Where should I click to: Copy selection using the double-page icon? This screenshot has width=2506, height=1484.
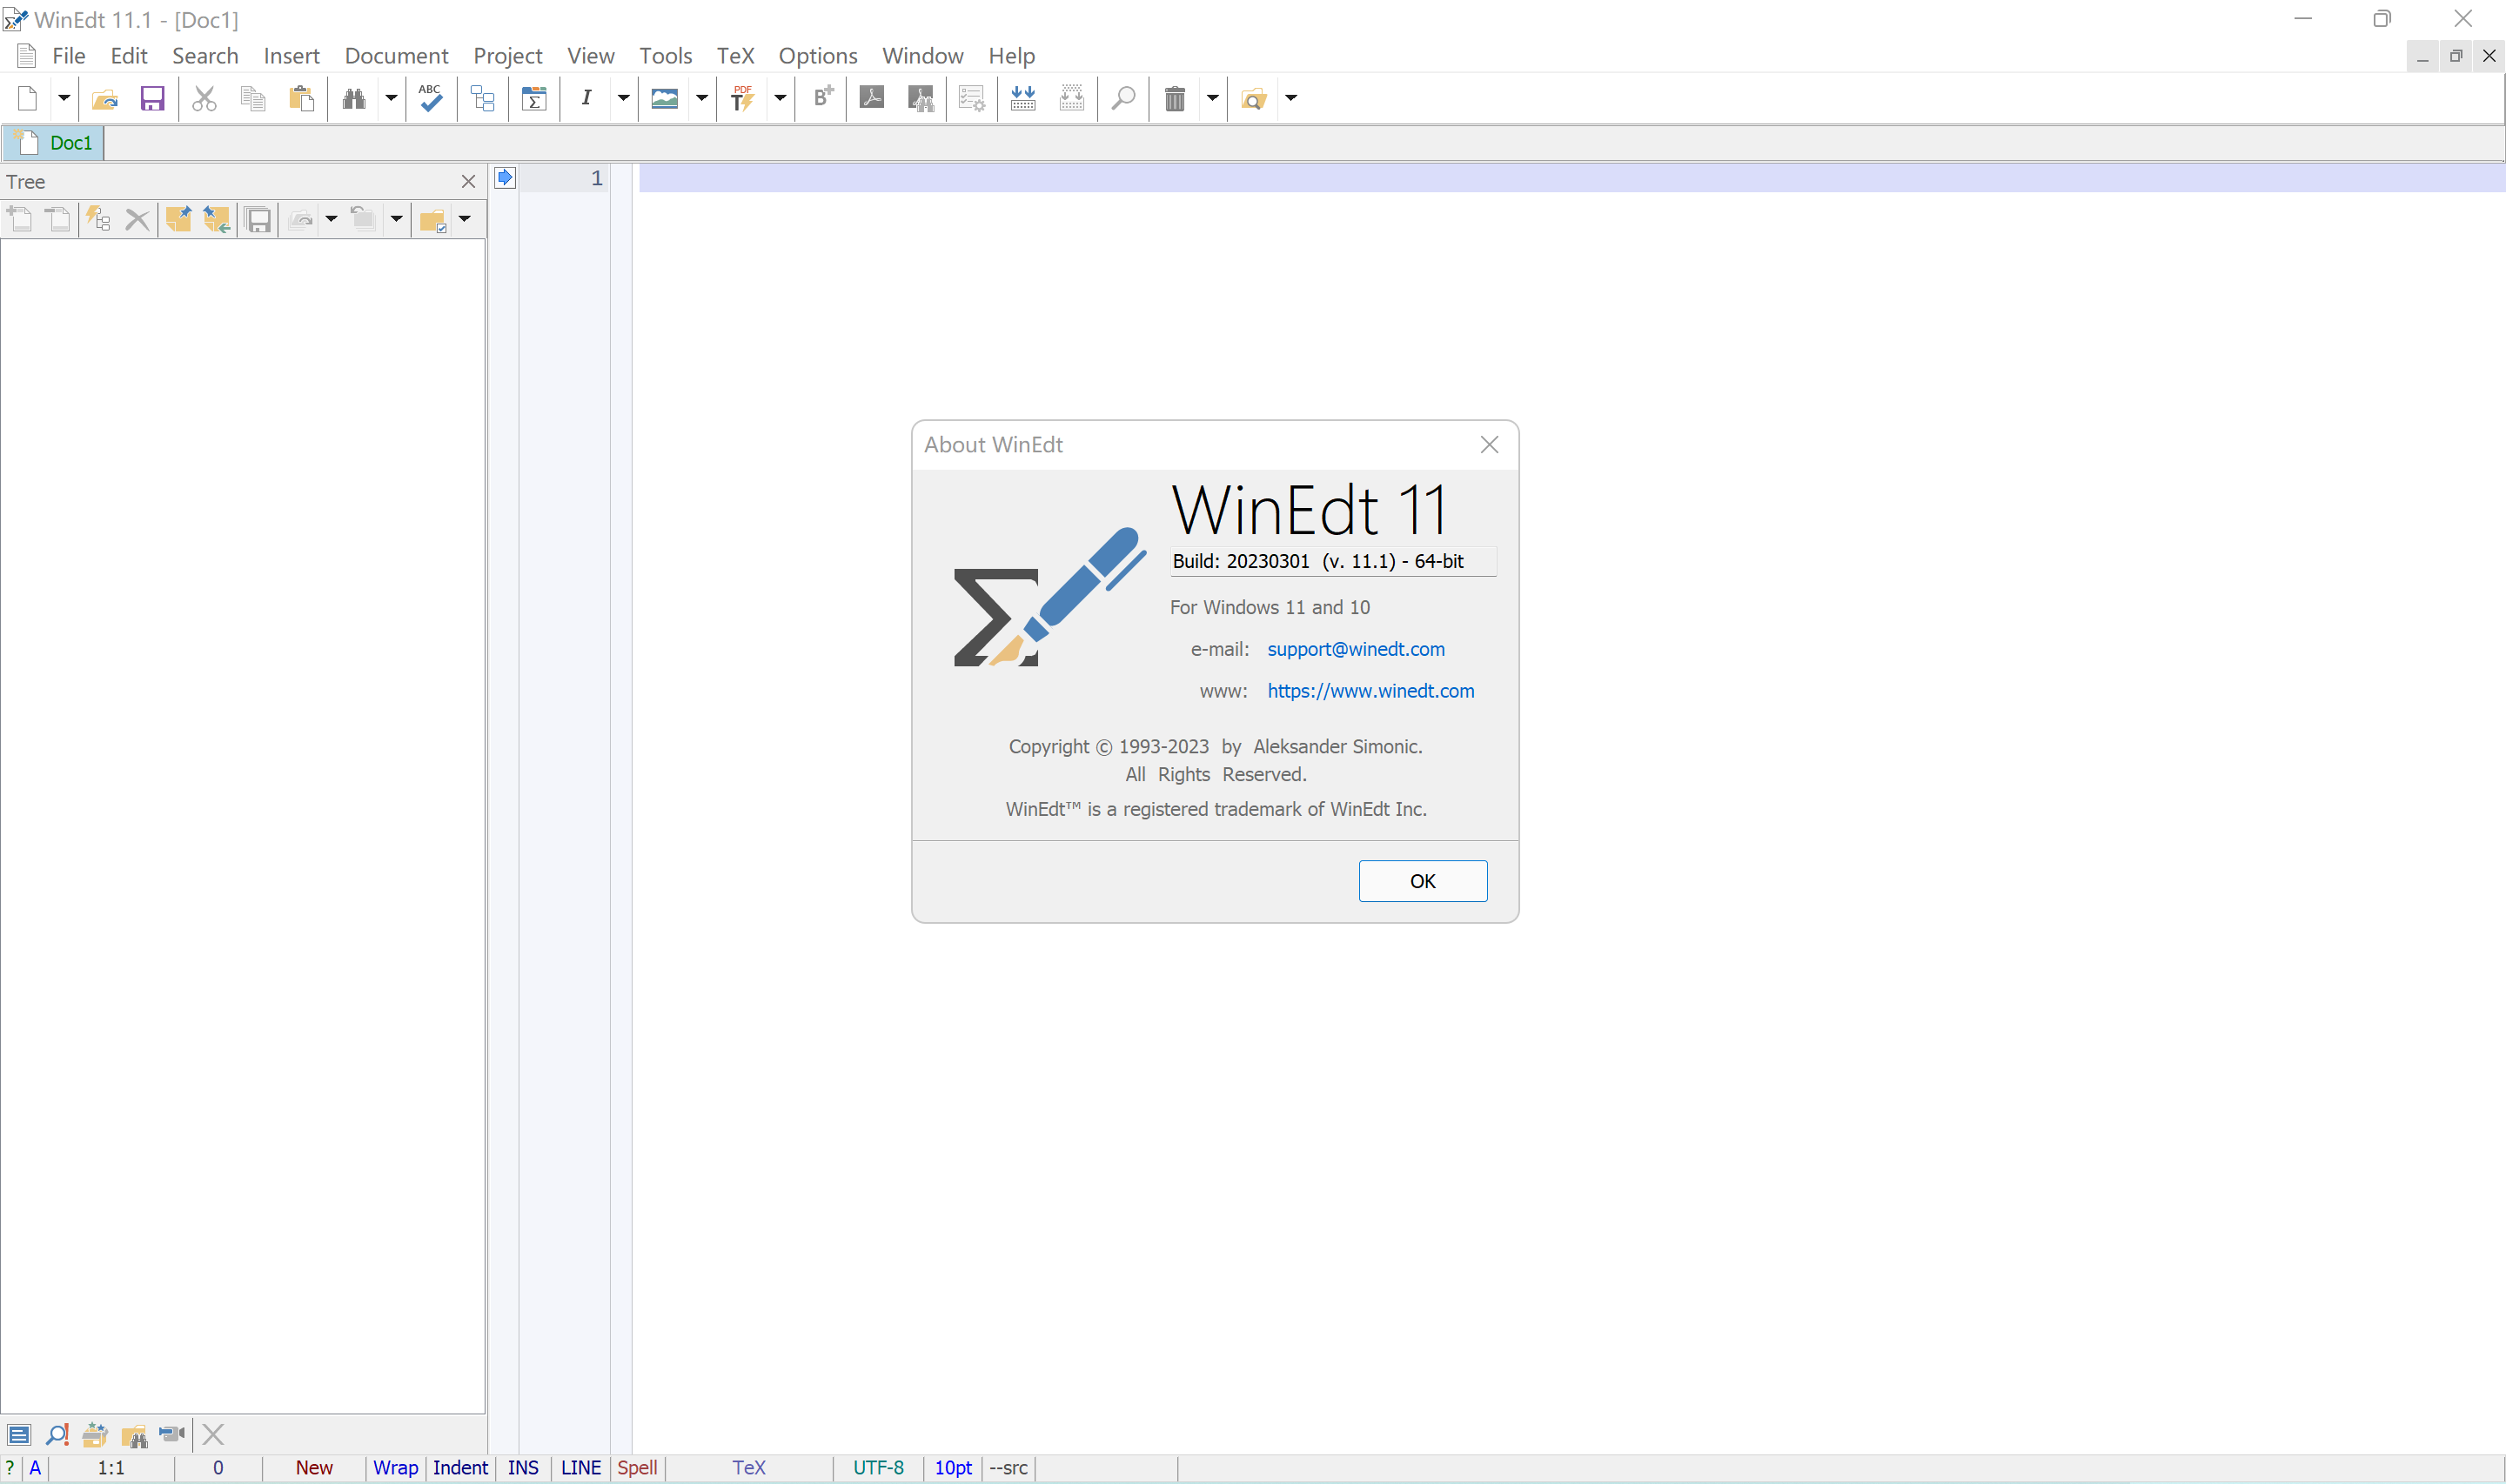pyautogui.click(x=253, y=98)
